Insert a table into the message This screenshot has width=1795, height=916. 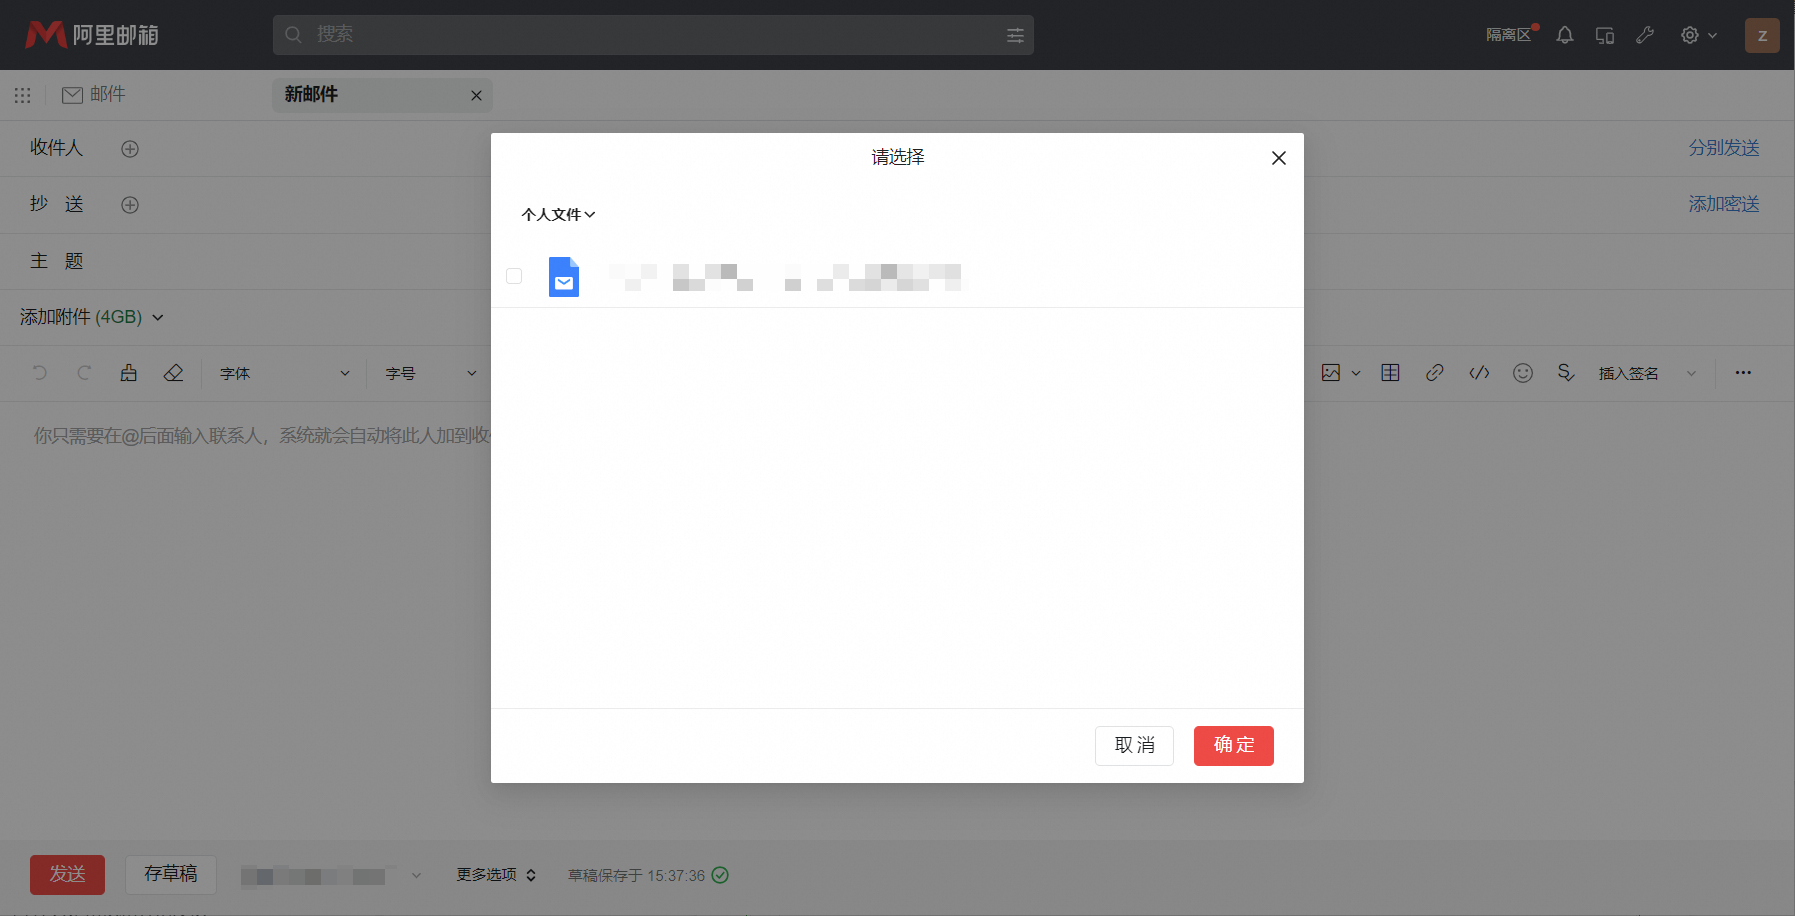(1389, 373)
